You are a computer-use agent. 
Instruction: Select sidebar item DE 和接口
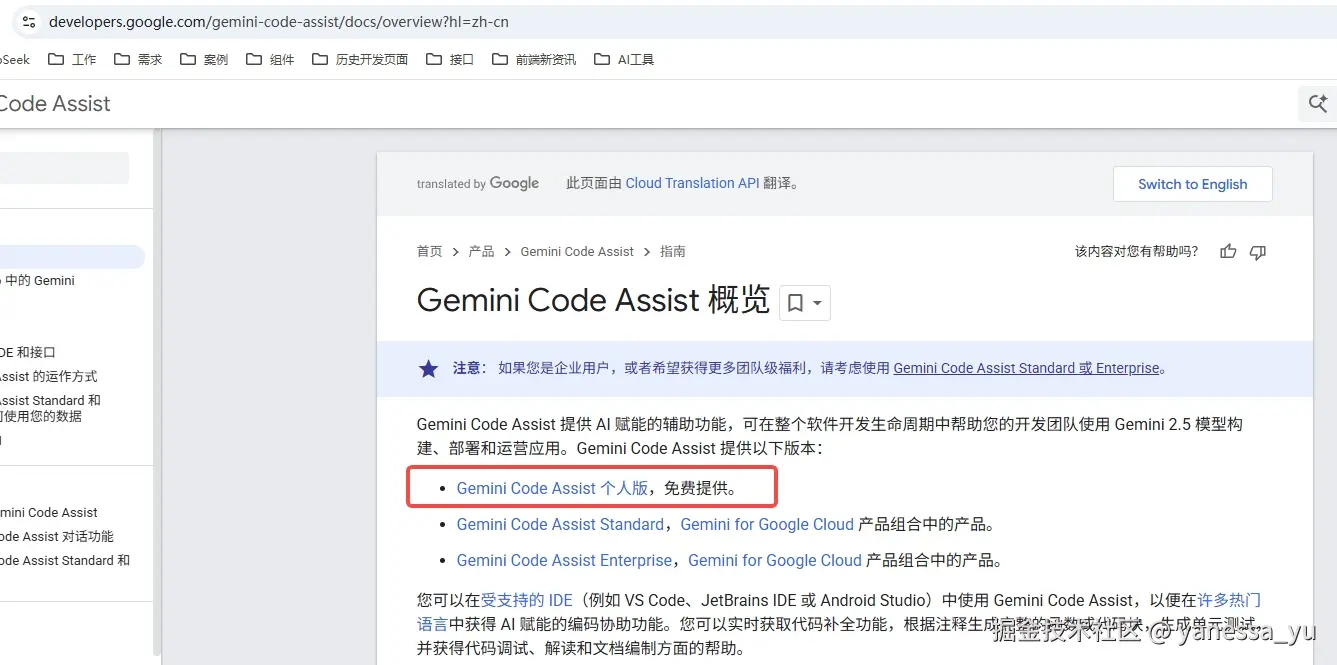point(28,353)
